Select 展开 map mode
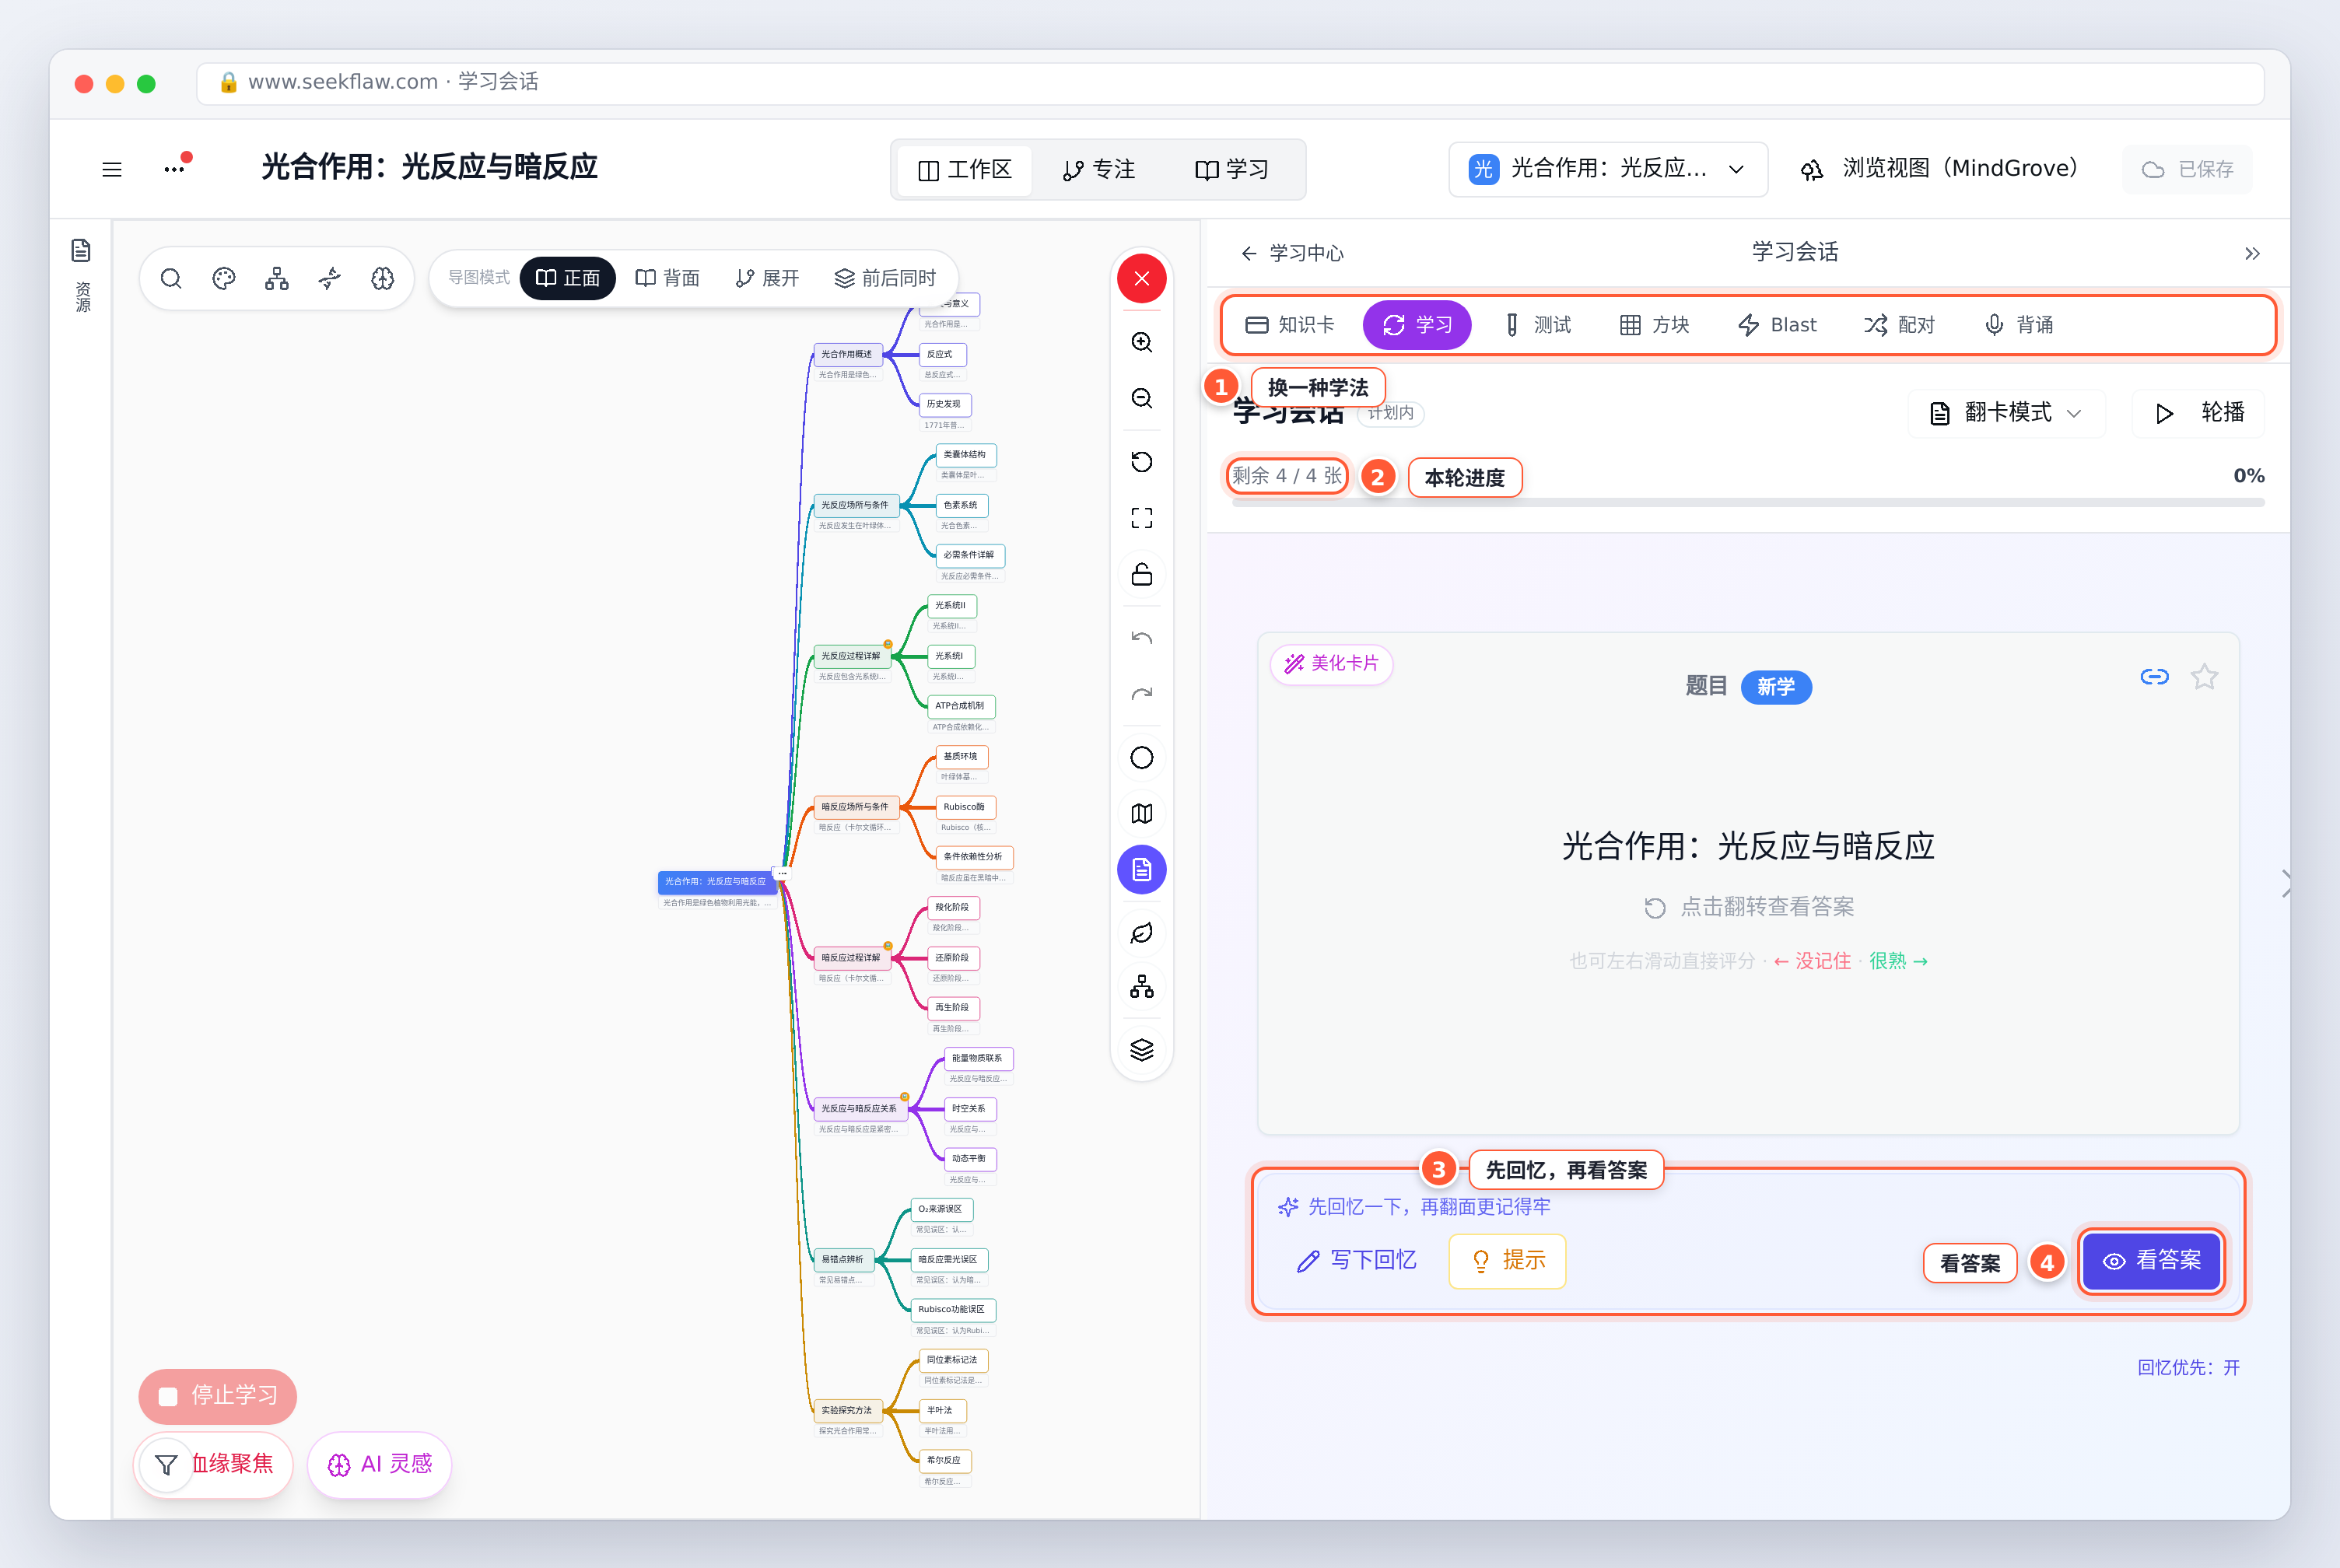This screenshot has height=1568, width=2340. [x=767, y=278]
